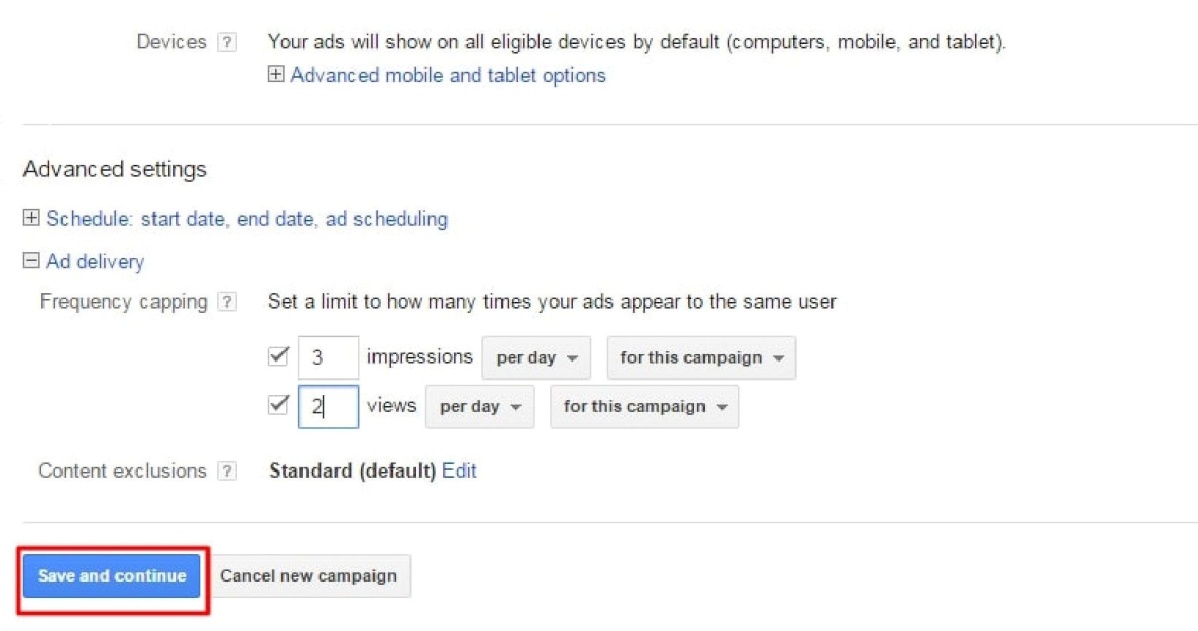Click the Frequency capping help icon

click(228, 302)
